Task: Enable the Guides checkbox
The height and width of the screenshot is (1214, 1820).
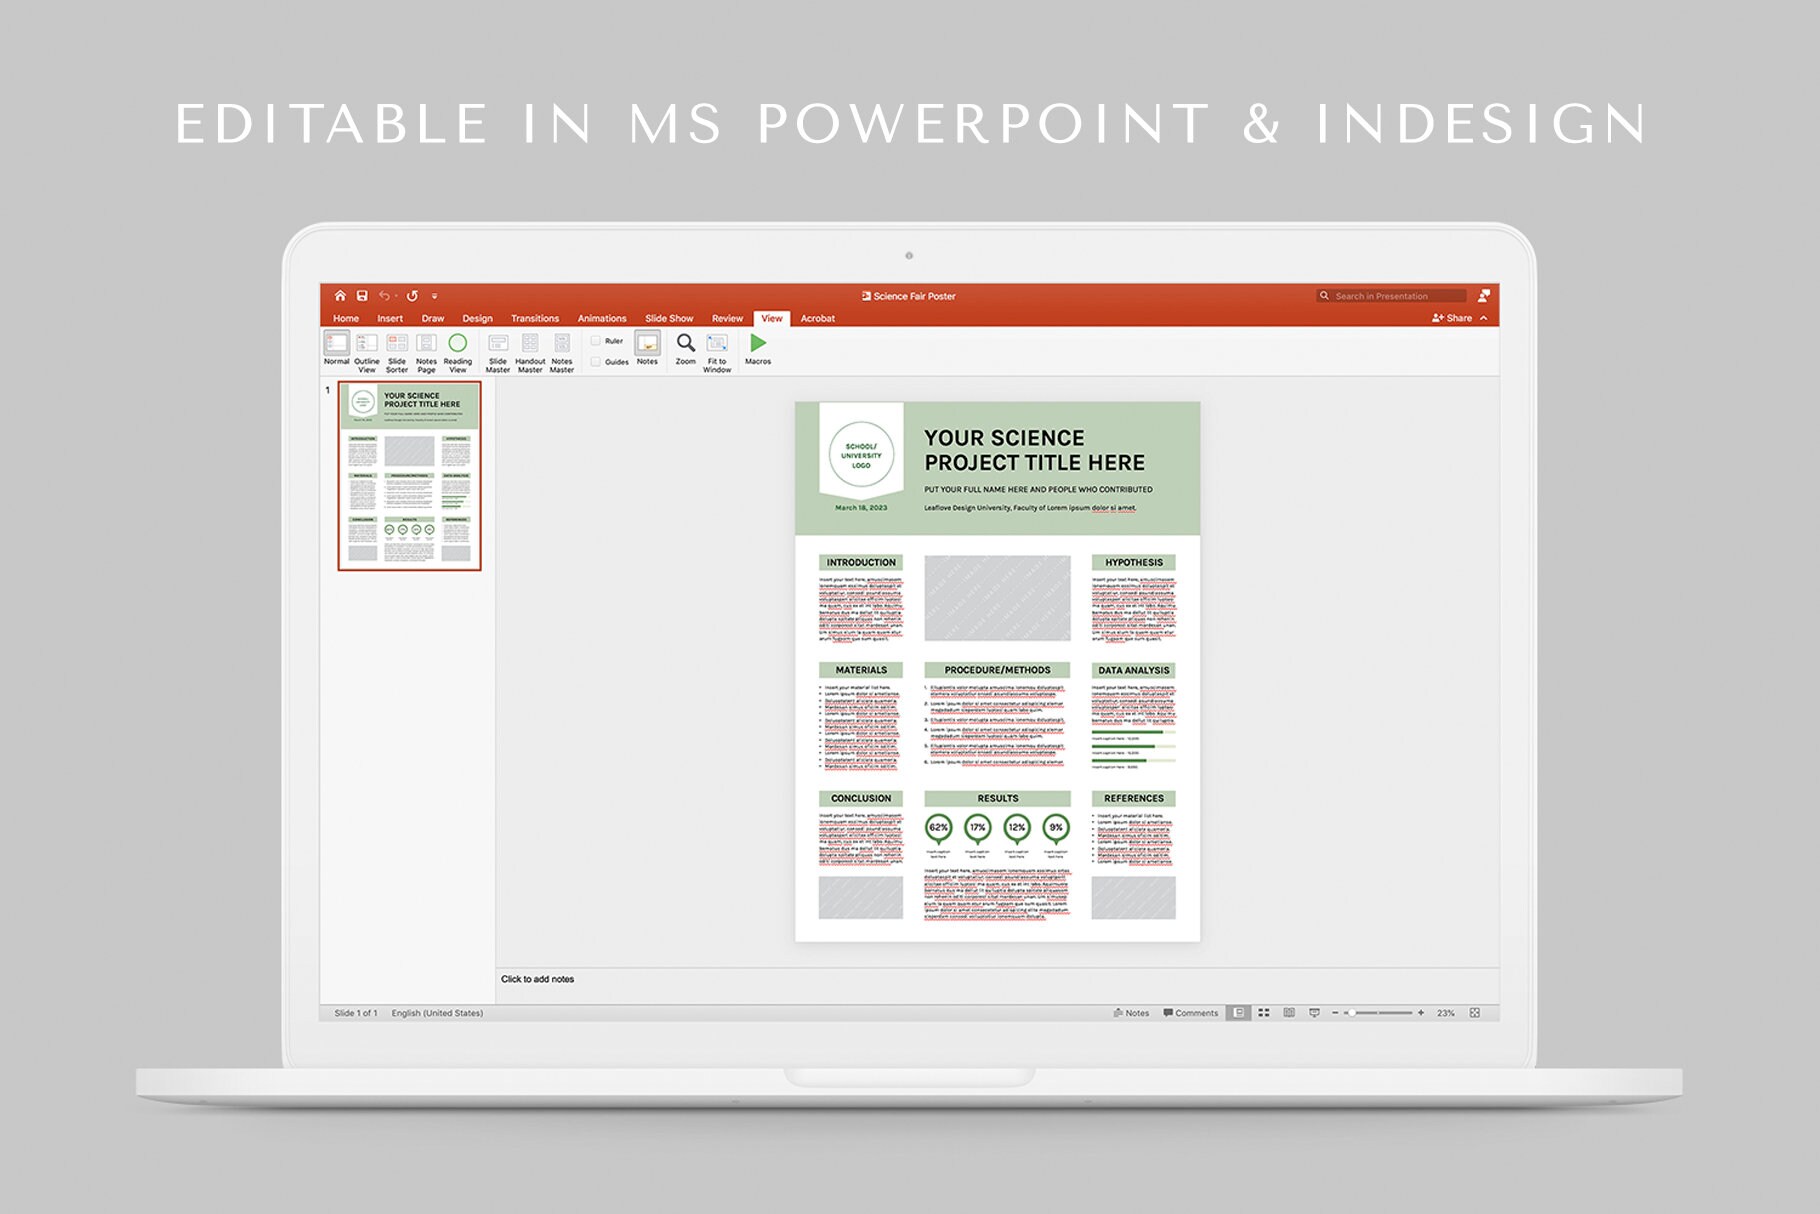Action: pyautogui.click(x=594, y=362)
